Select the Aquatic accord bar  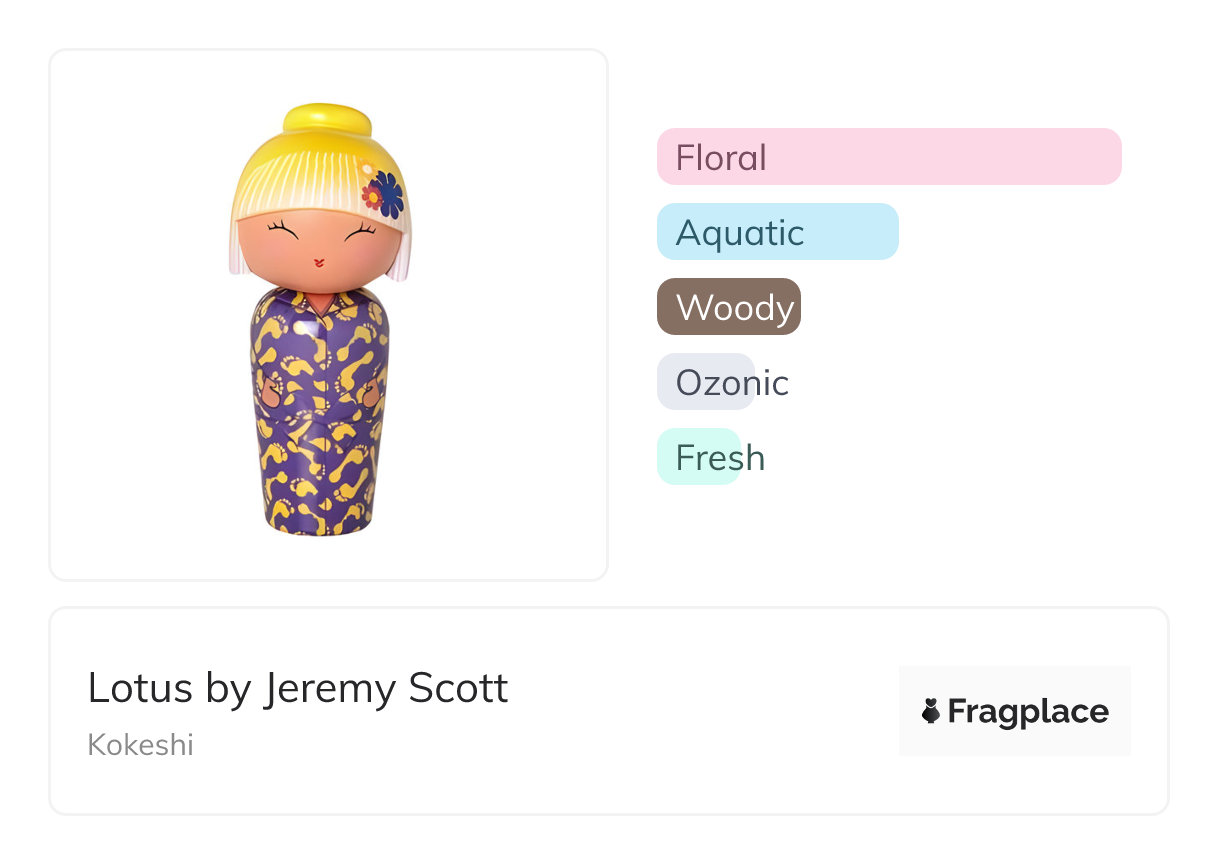(777, 232)
